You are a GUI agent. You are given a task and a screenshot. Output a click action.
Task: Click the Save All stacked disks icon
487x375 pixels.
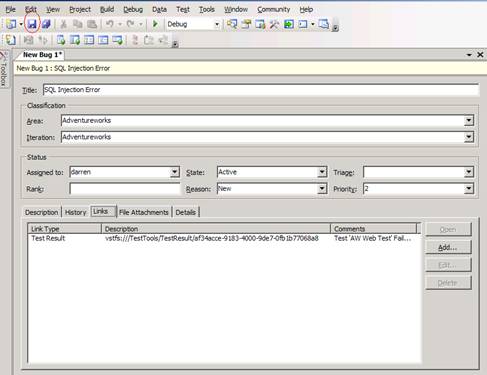(46, 24)
